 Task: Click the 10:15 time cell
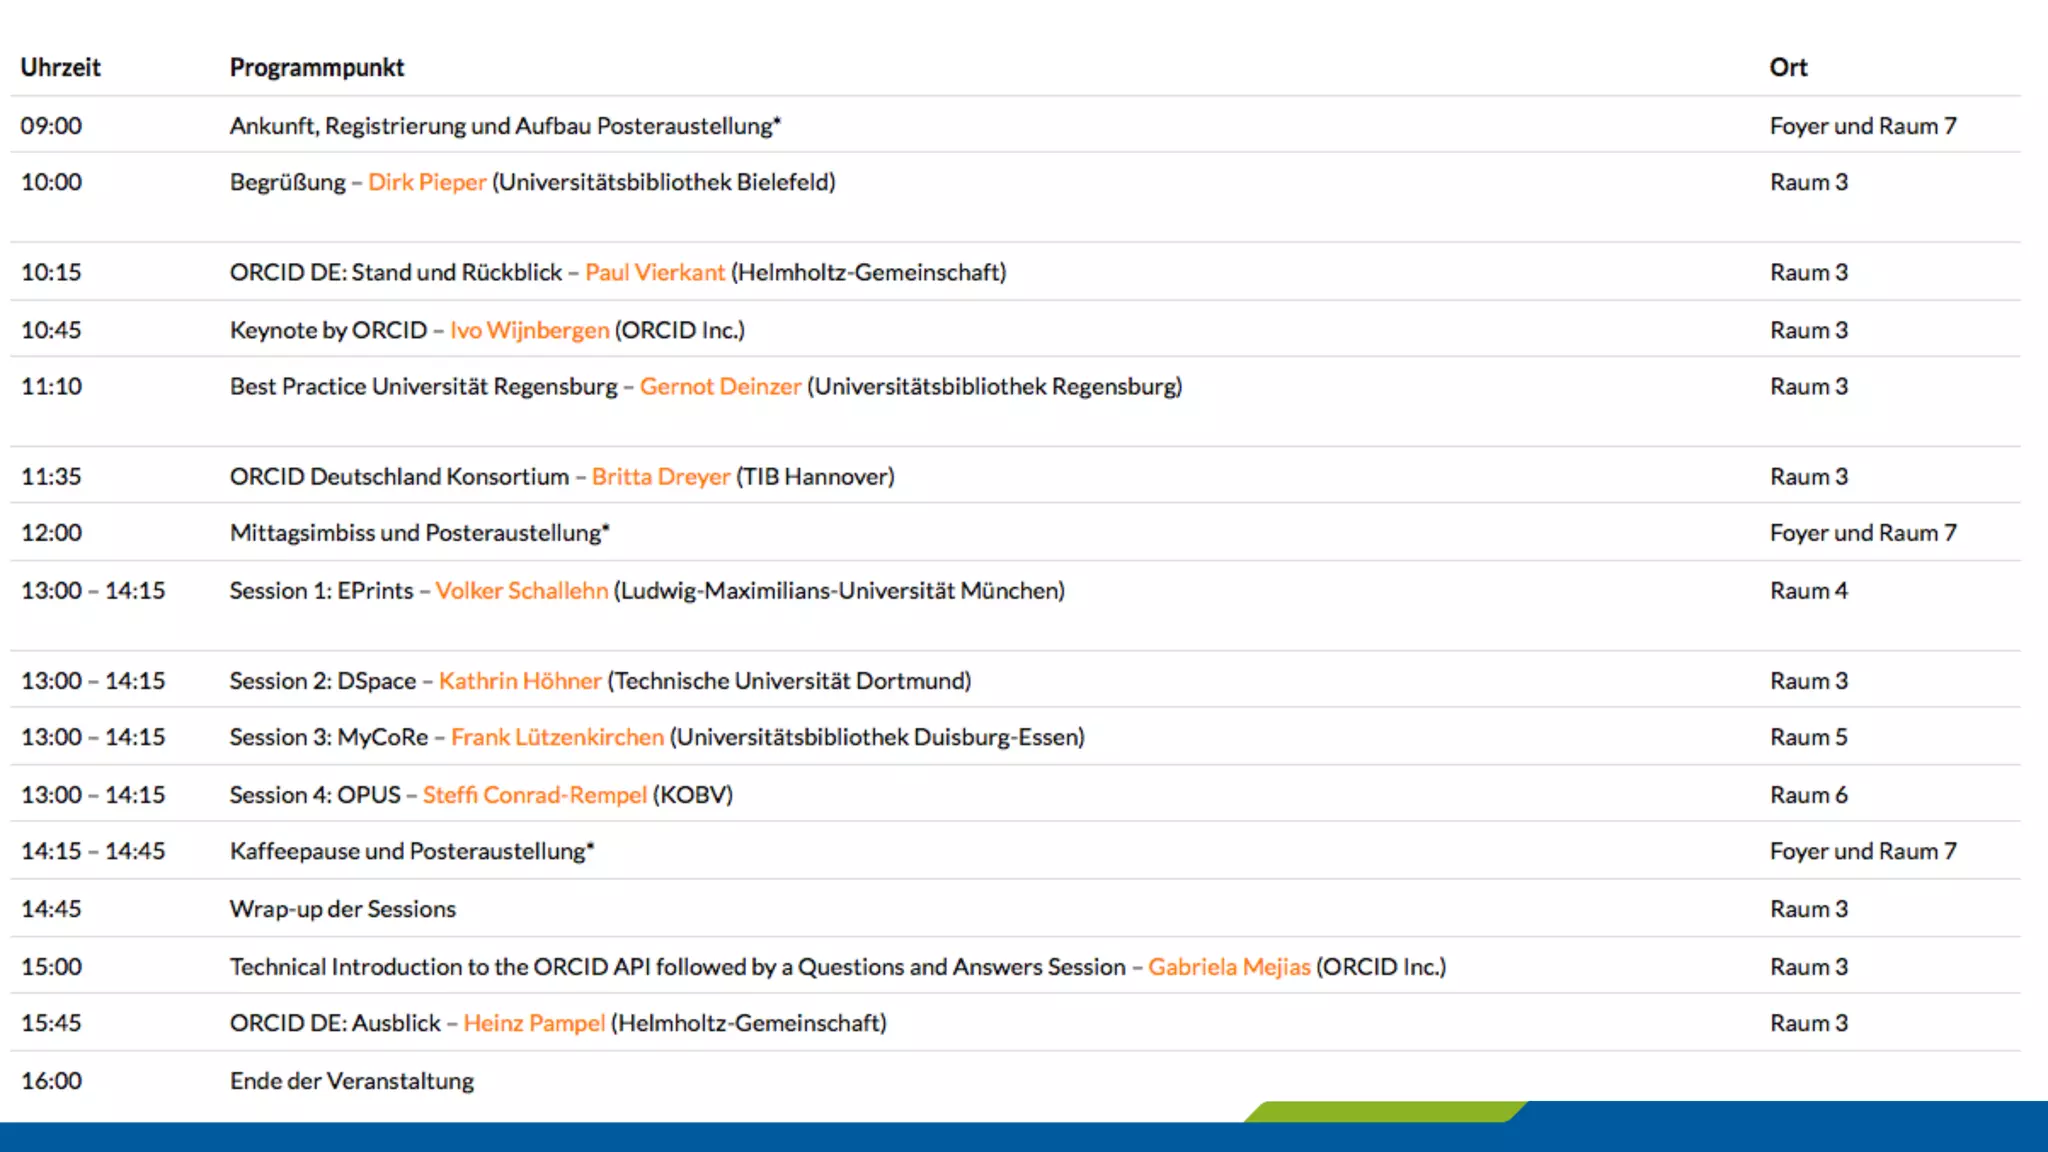[x=52, y=272]
